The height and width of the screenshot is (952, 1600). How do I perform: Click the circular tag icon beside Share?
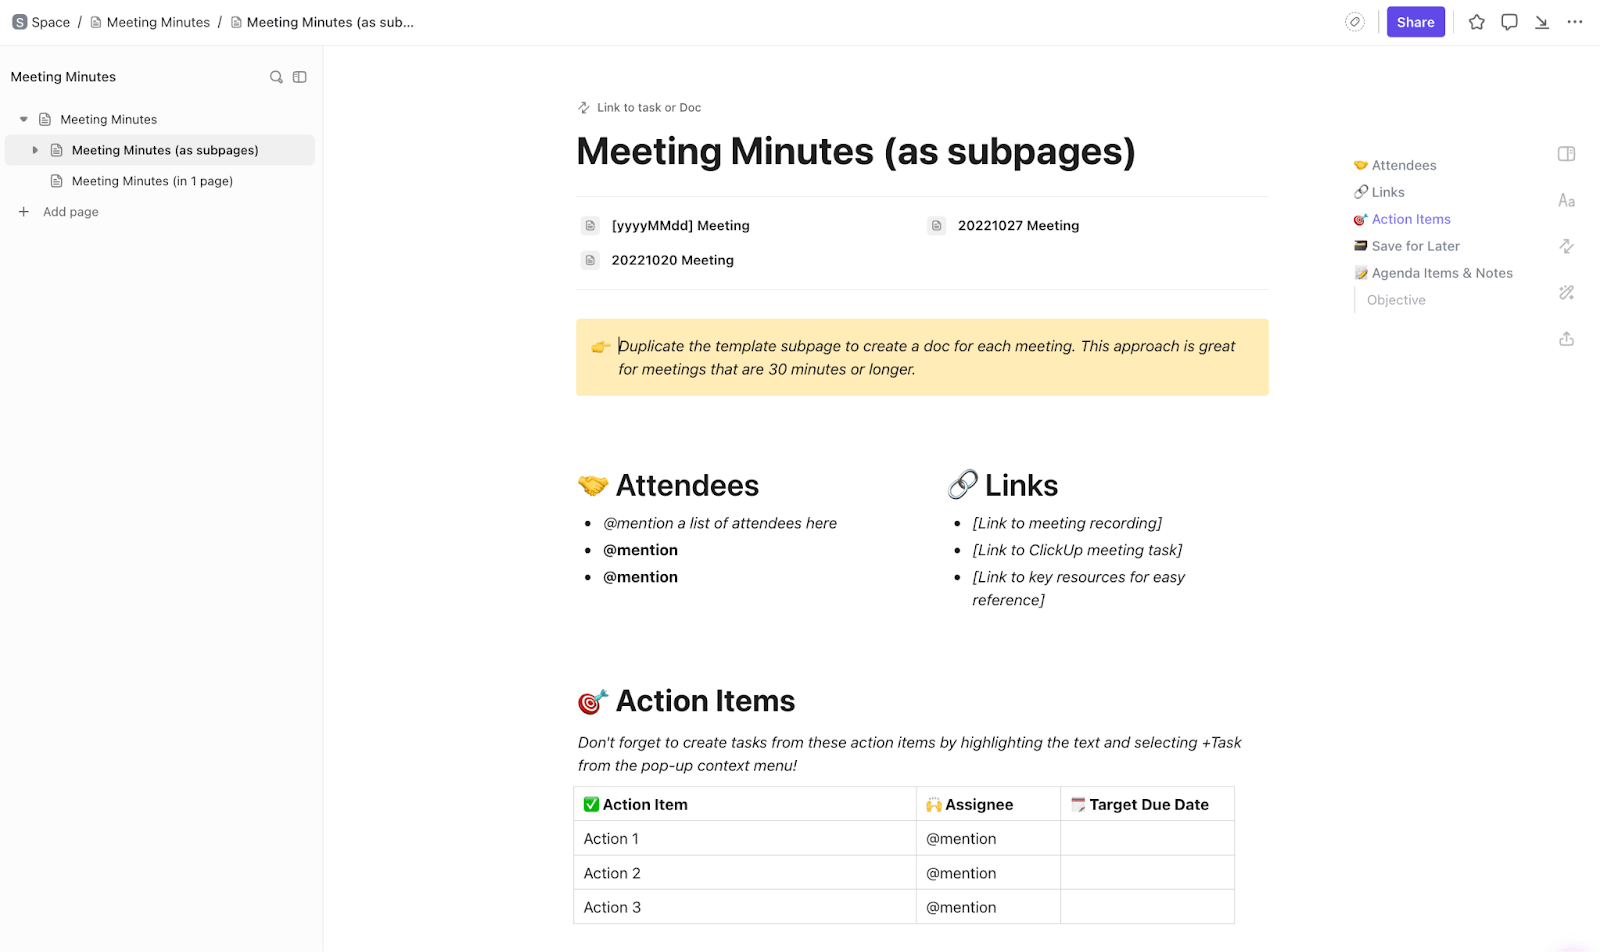1354,22
